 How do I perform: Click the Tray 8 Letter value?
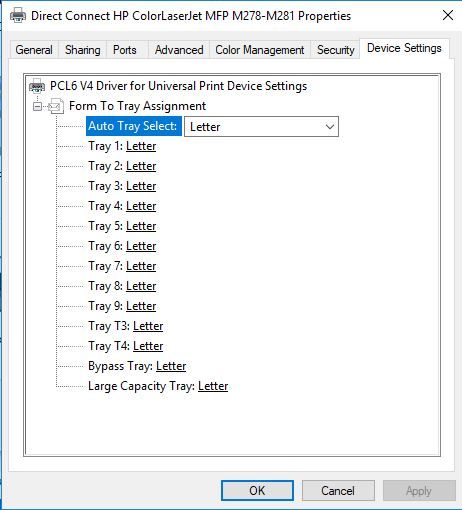[141, 286]
